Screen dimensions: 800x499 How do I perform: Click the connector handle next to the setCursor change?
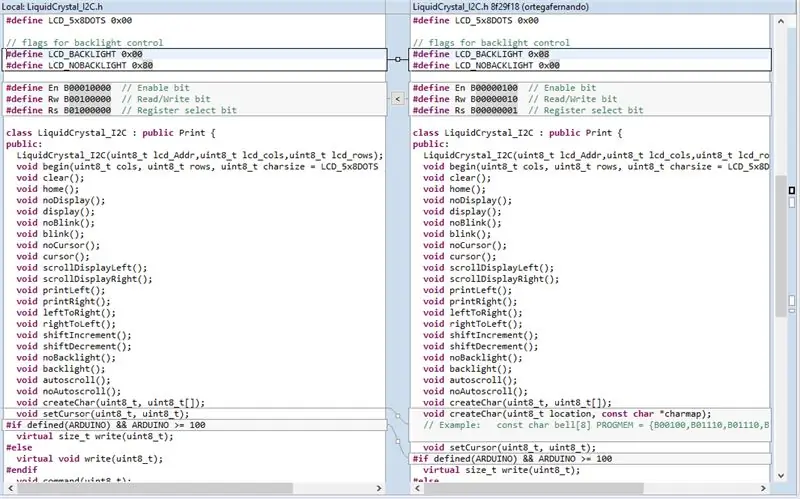[398, 416]
